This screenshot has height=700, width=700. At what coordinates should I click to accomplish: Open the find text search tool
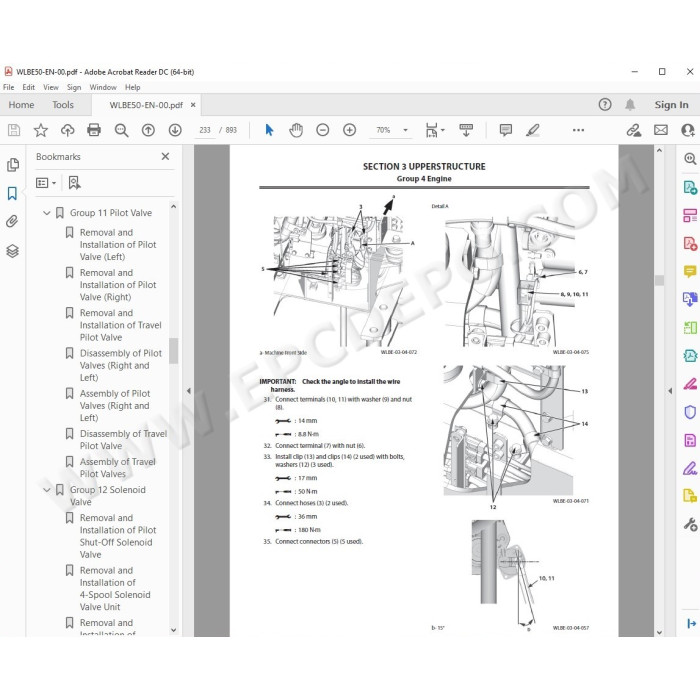click(121, 130)
